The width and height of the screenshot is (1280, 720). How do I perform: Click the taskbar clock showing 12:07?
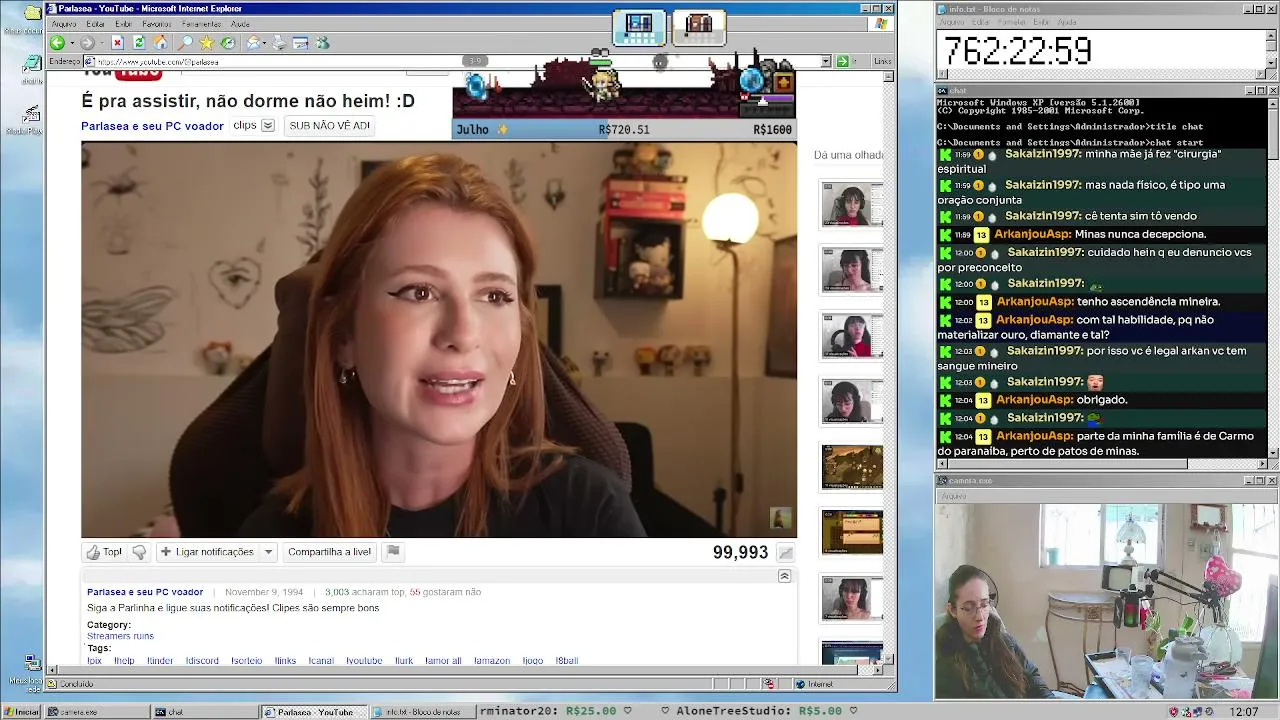1244,712
